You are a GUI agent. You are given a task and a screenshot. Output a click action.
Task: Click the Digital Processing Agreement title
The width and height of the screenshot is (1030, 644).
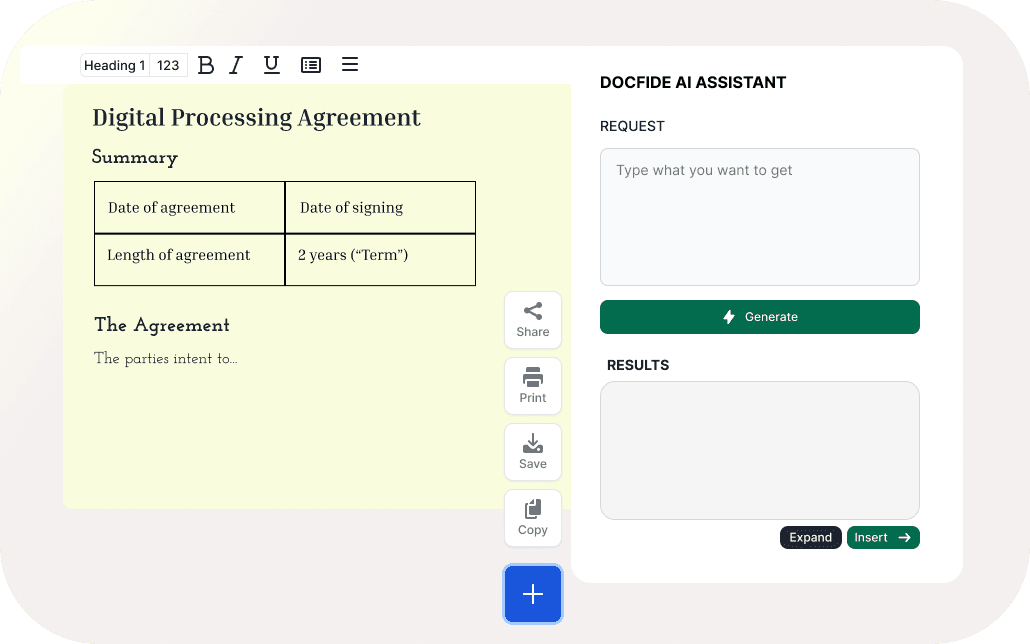point(256,117)
